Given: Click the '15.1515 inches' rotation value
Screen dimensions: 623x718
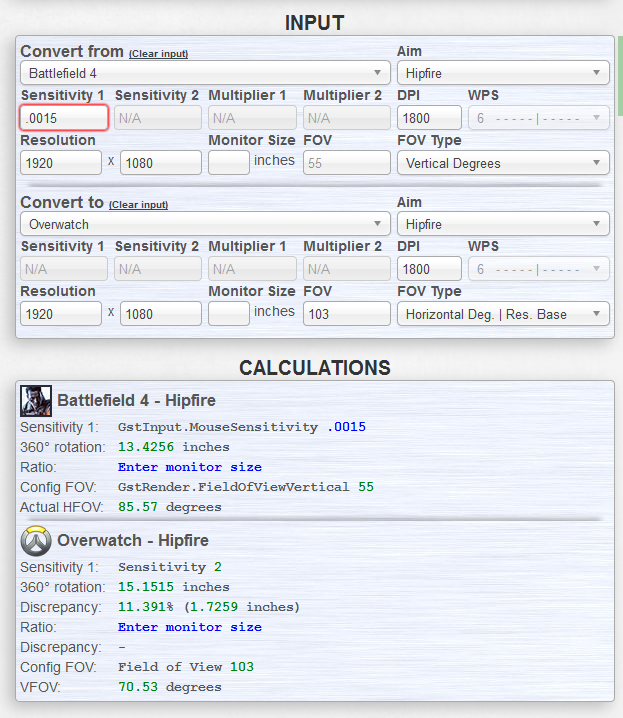Looking at the screenshot, I should 174,587.
